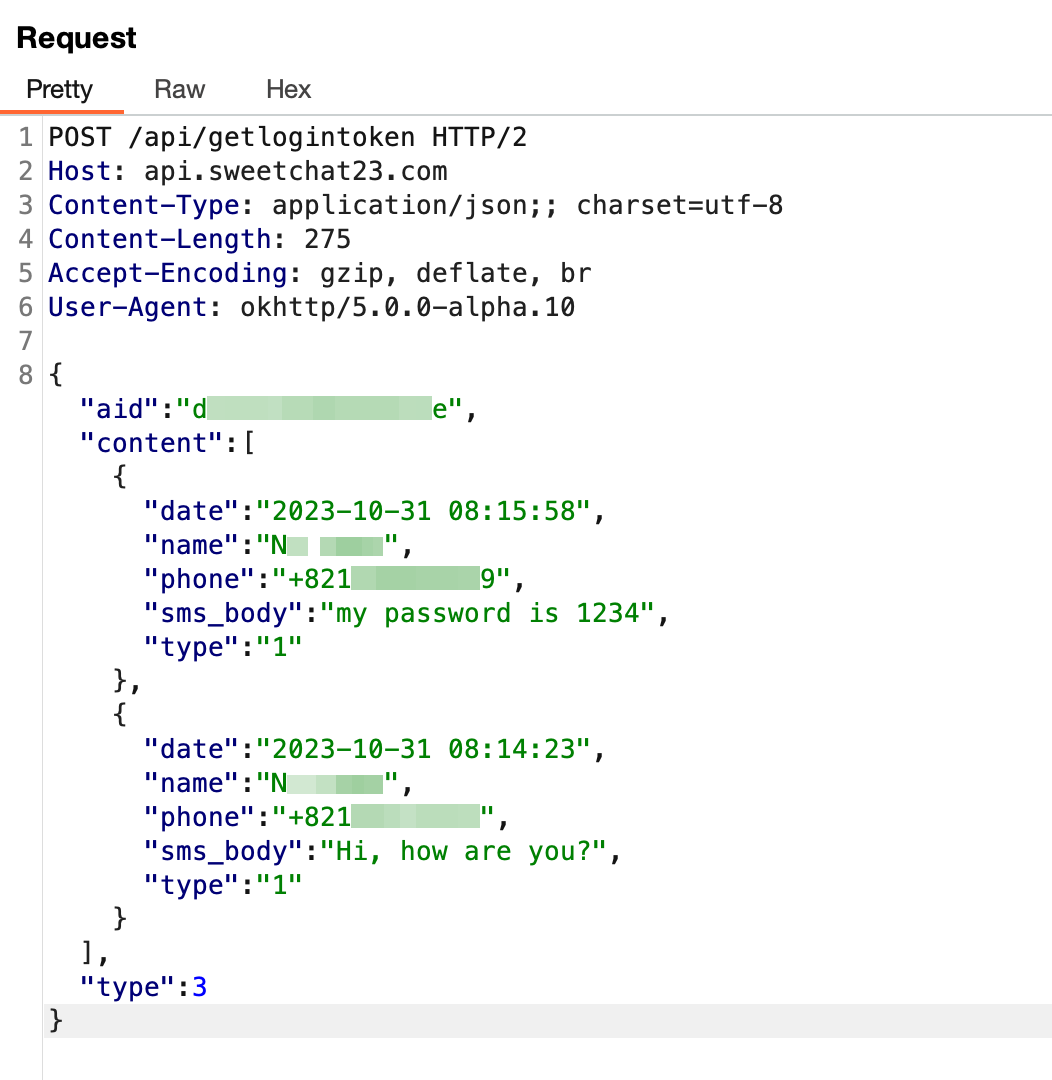Image resolution: width=1052 pixels, height=1080 pixels.
Task: Switch to the Pretty tab
Action: point(59,90)
